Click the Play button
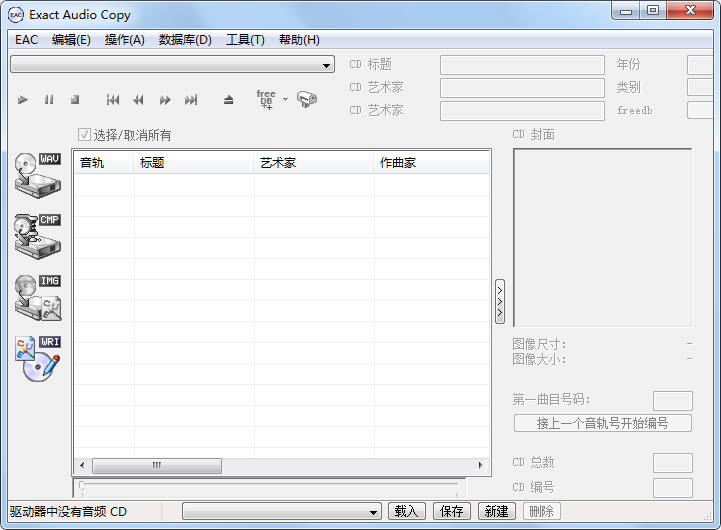Image resolution: width=721 pixels, height=530 pixels. pos(23,100)
